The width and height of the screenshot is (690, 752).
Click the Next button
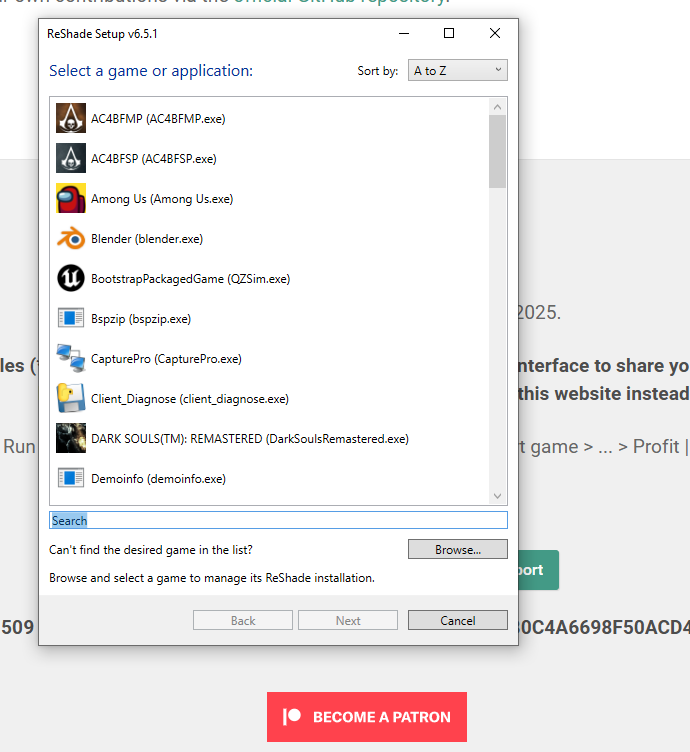[x=348, y=620]
